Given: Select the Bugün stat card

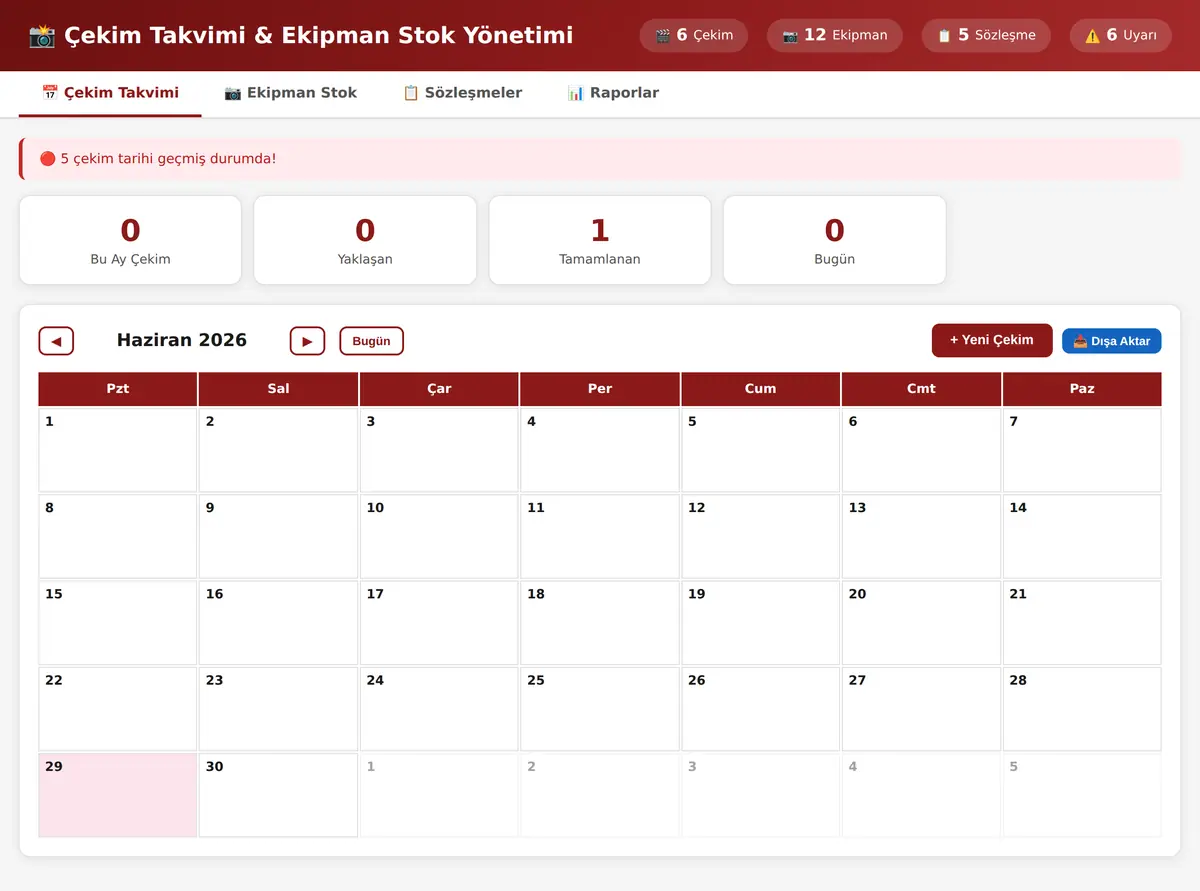Looking at the screenshot, I should pyautogui.click(x=835, y=240).
